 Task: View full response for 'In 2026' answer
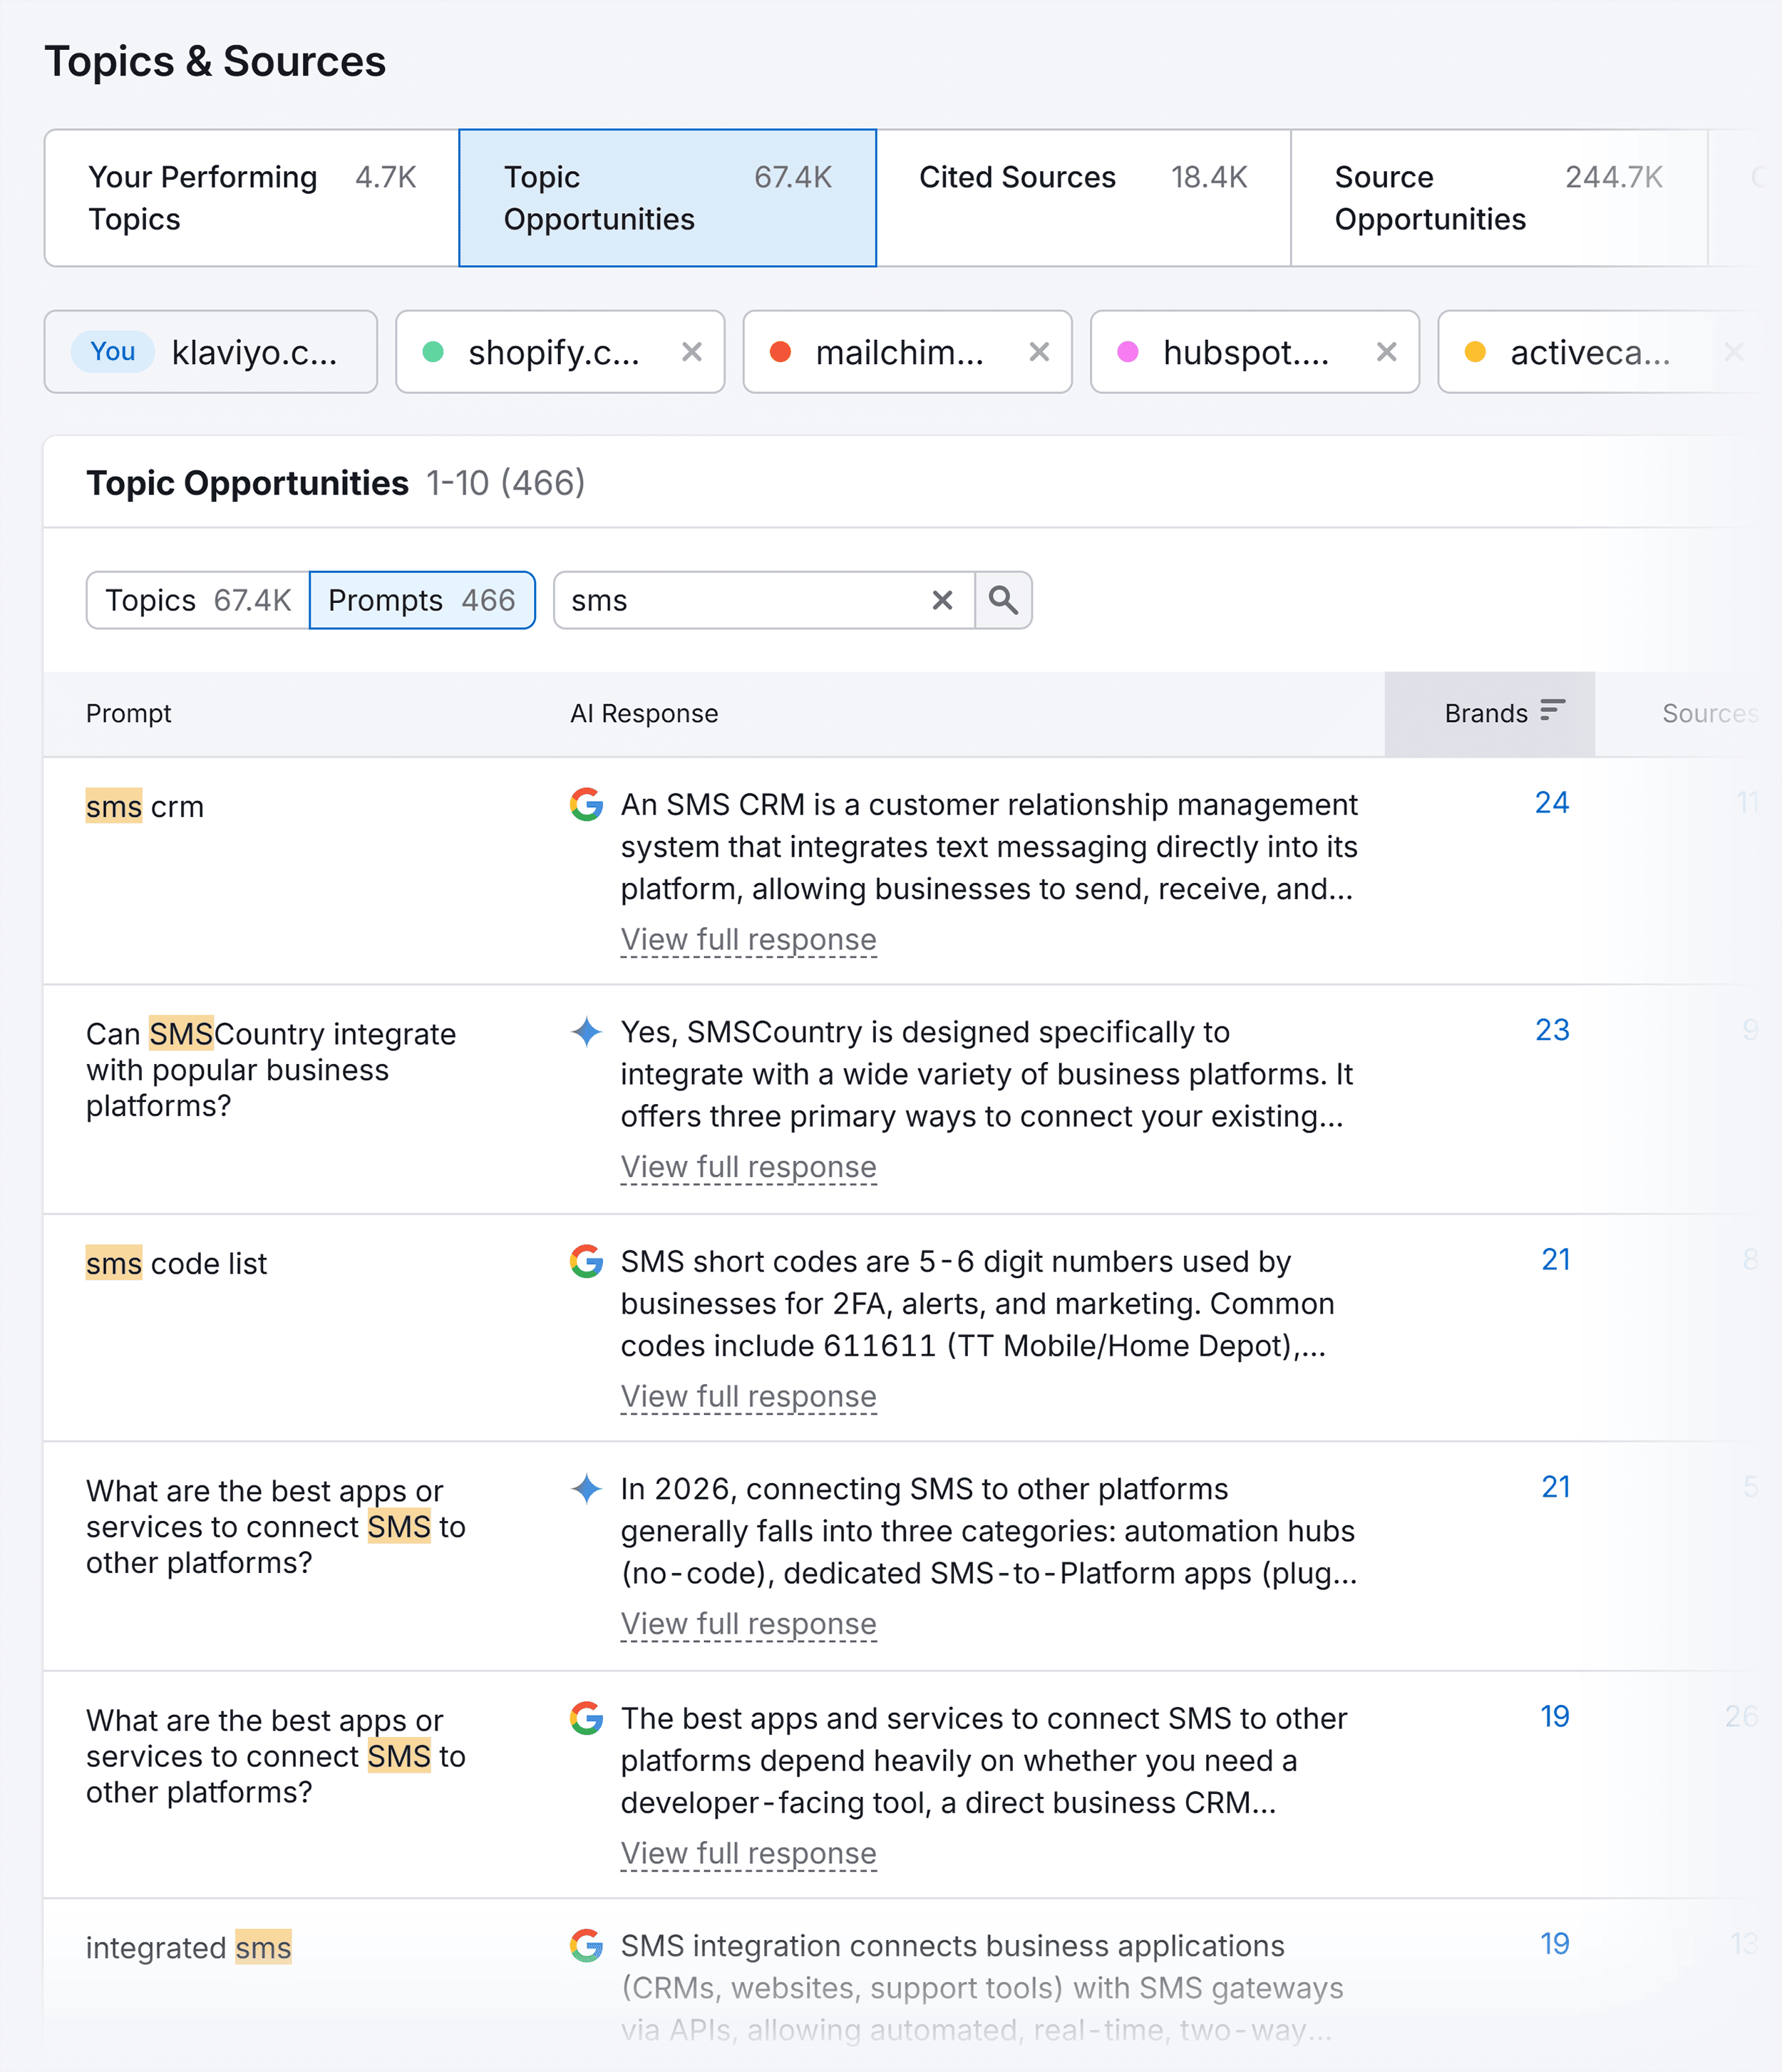(748, 1624)
